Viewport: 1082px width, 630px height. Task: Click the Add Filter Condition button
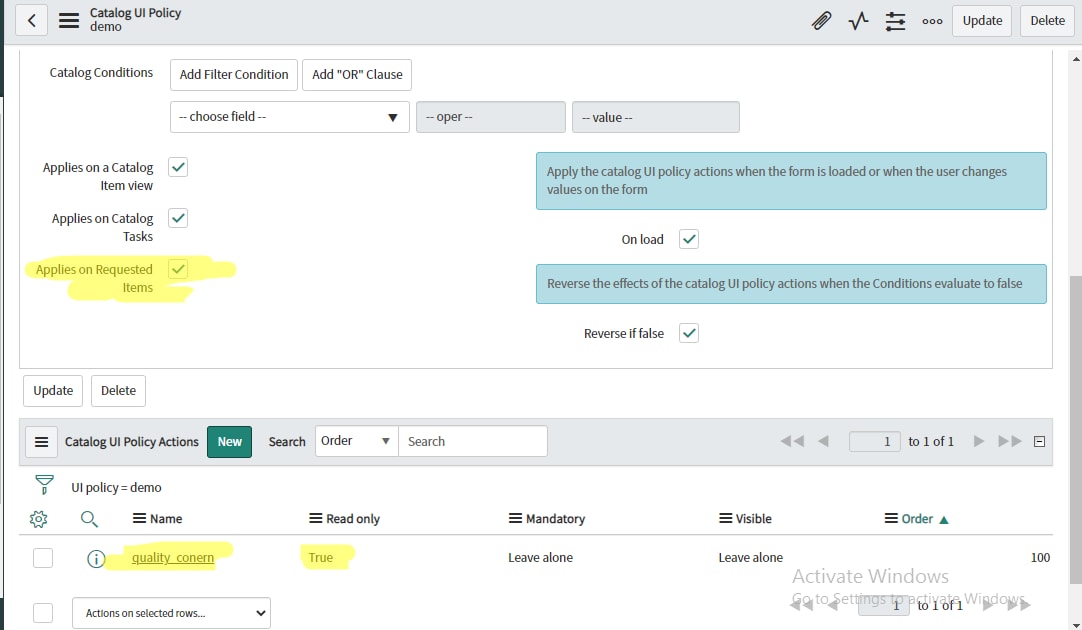pos(233,74)
